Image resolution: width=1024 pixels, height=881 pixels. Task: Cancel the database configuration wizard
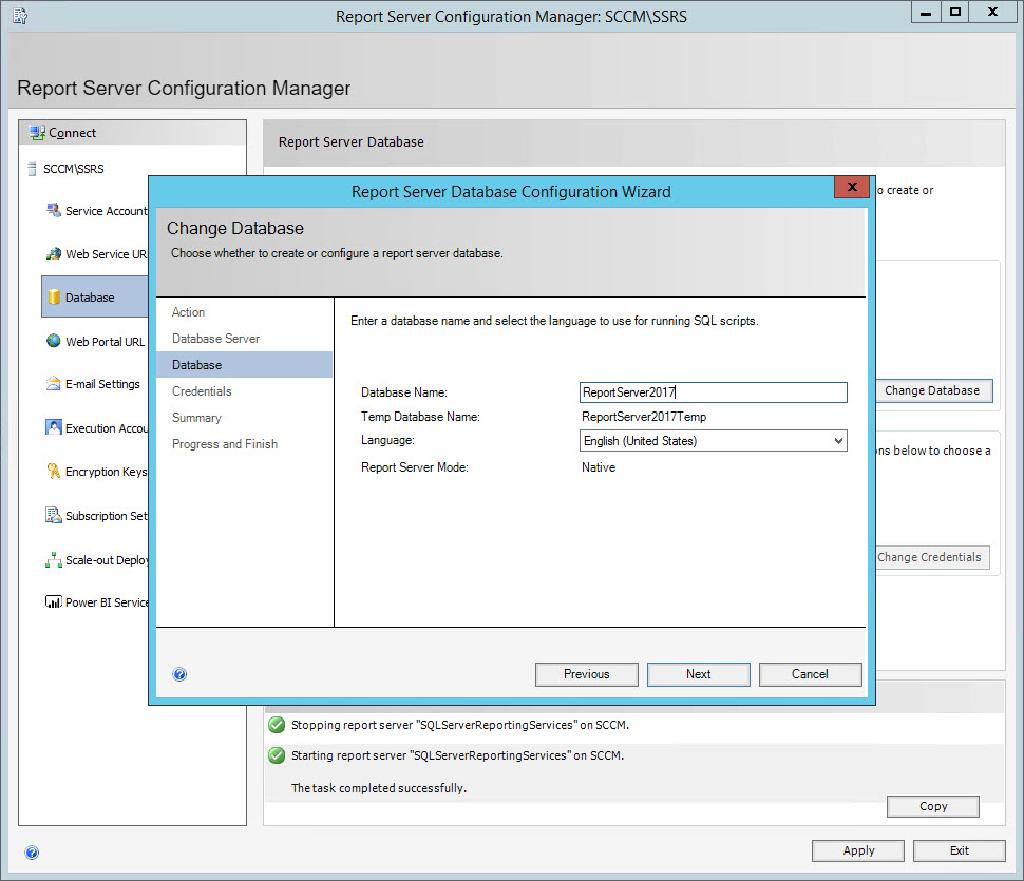point(809,674)
